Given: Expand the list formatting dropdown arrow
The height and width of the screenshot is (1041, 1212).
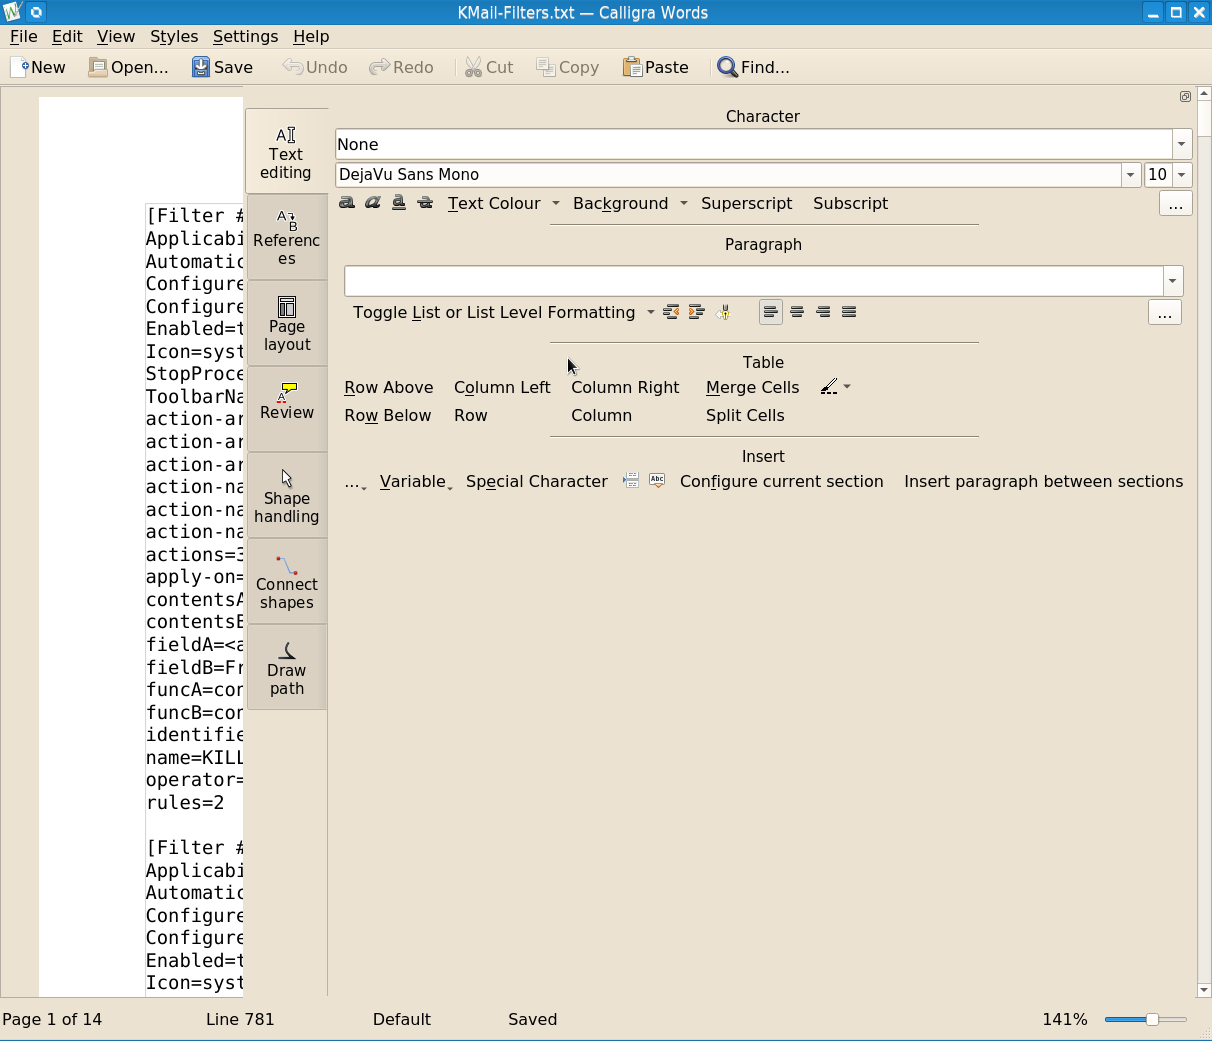Looking at the screenshot, I should (651, 312).
